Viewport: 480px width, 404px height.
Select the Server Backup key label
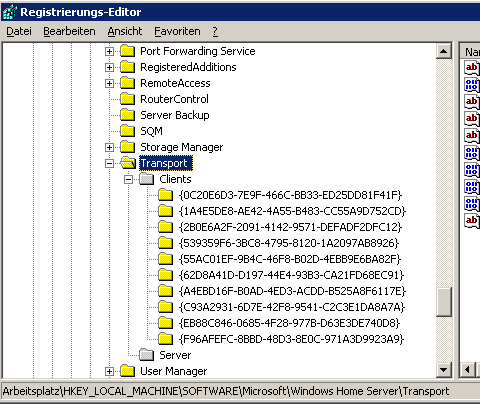click(175, 115)
